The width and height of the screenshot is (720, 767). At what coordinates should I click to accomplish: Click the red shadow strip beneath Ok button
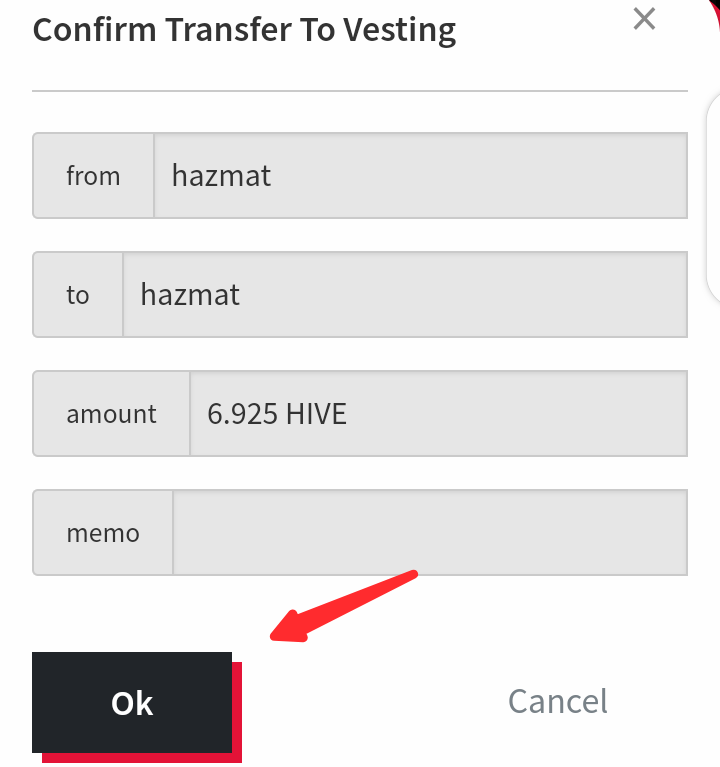142,758
